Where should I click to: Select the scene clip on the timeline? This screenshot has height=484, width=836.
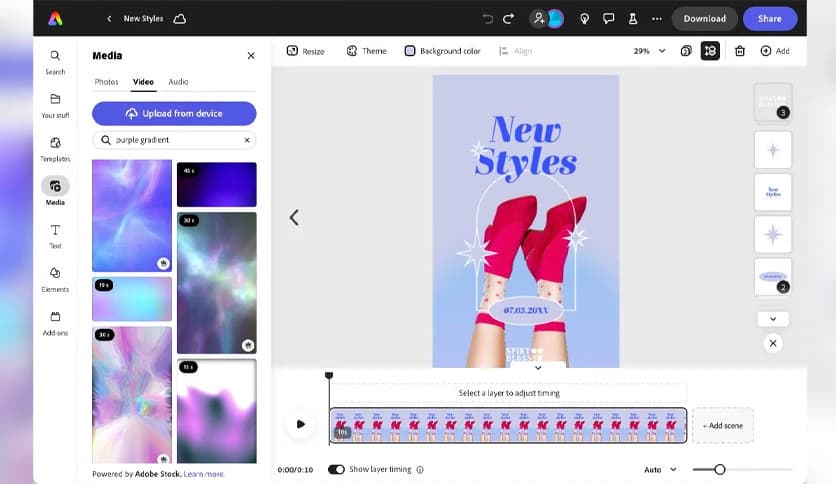click(508, 425)
